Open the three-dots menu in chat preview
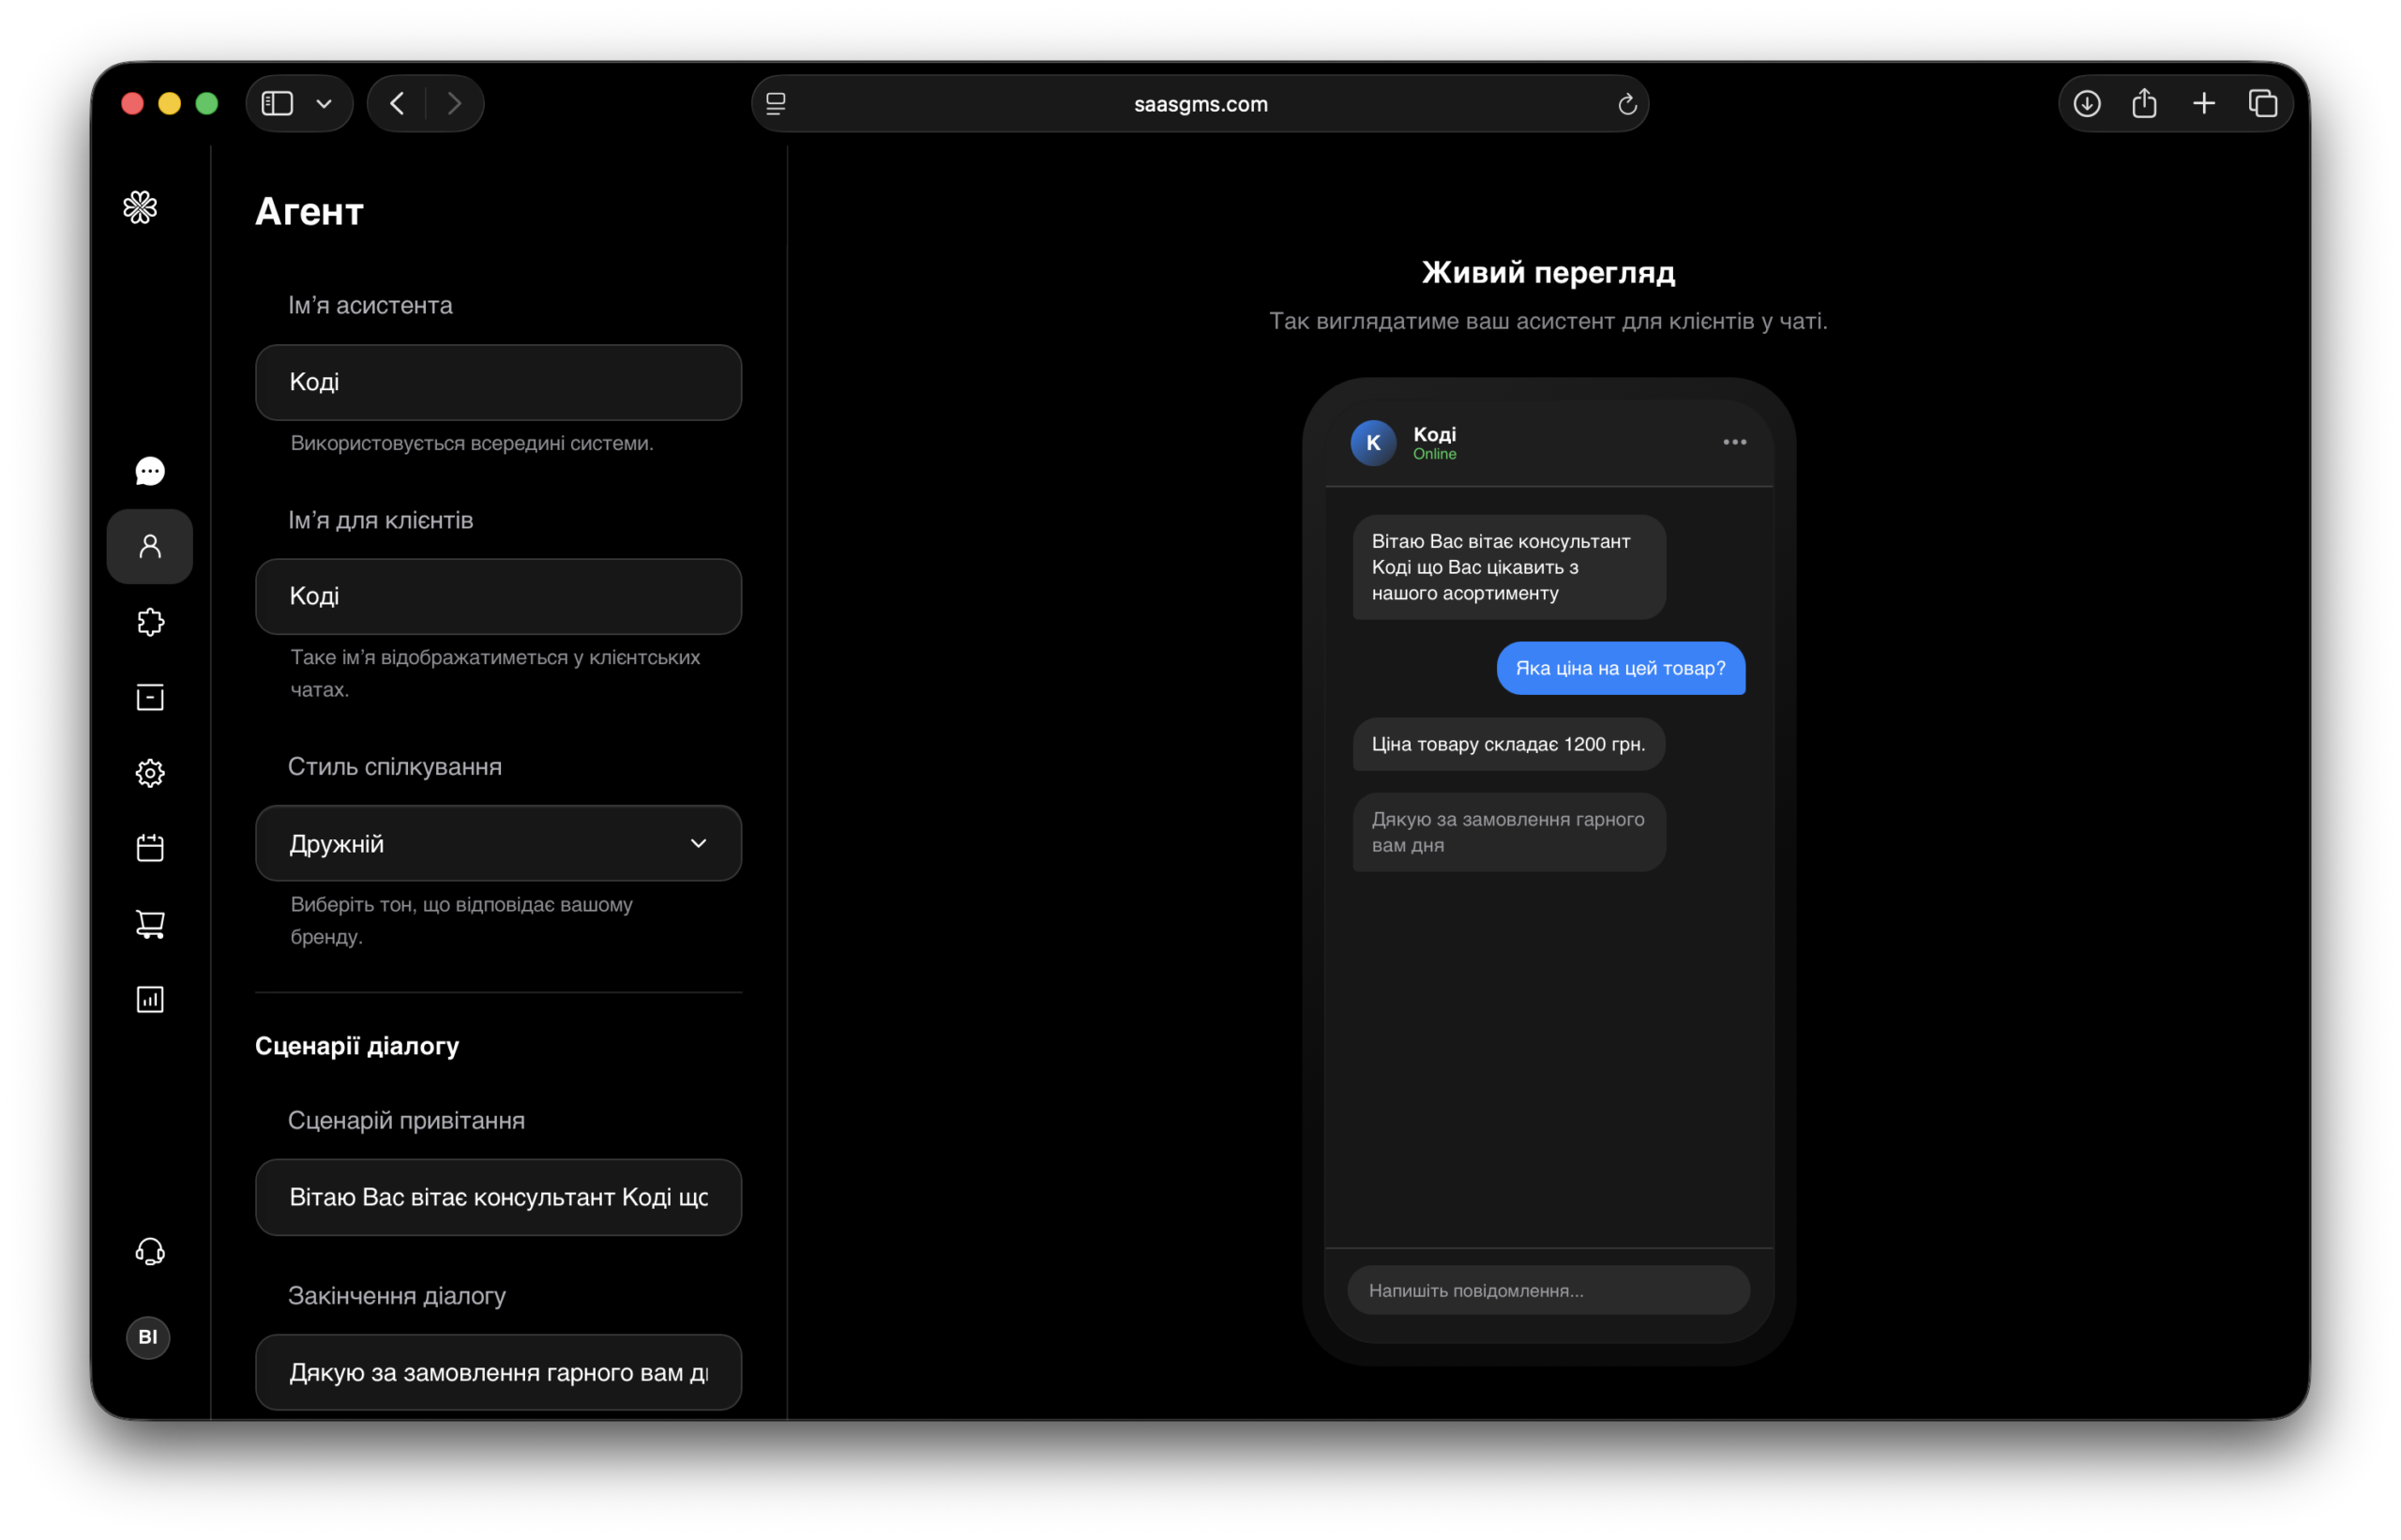 pyautogui.click(x=1734, y=442)
